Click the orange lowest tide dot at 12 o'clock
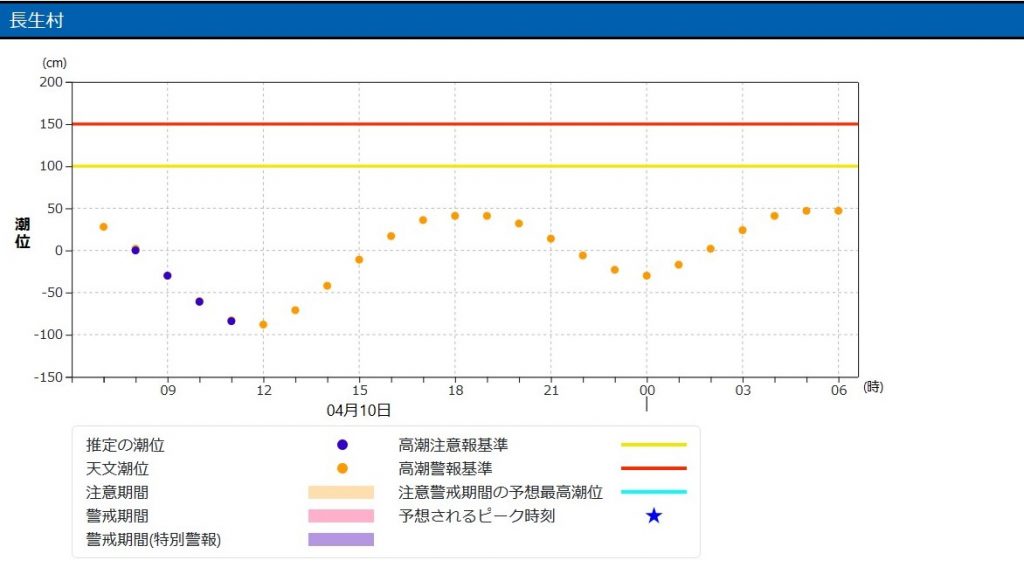Screen dimensions: 1024x581 click(263, 324)
